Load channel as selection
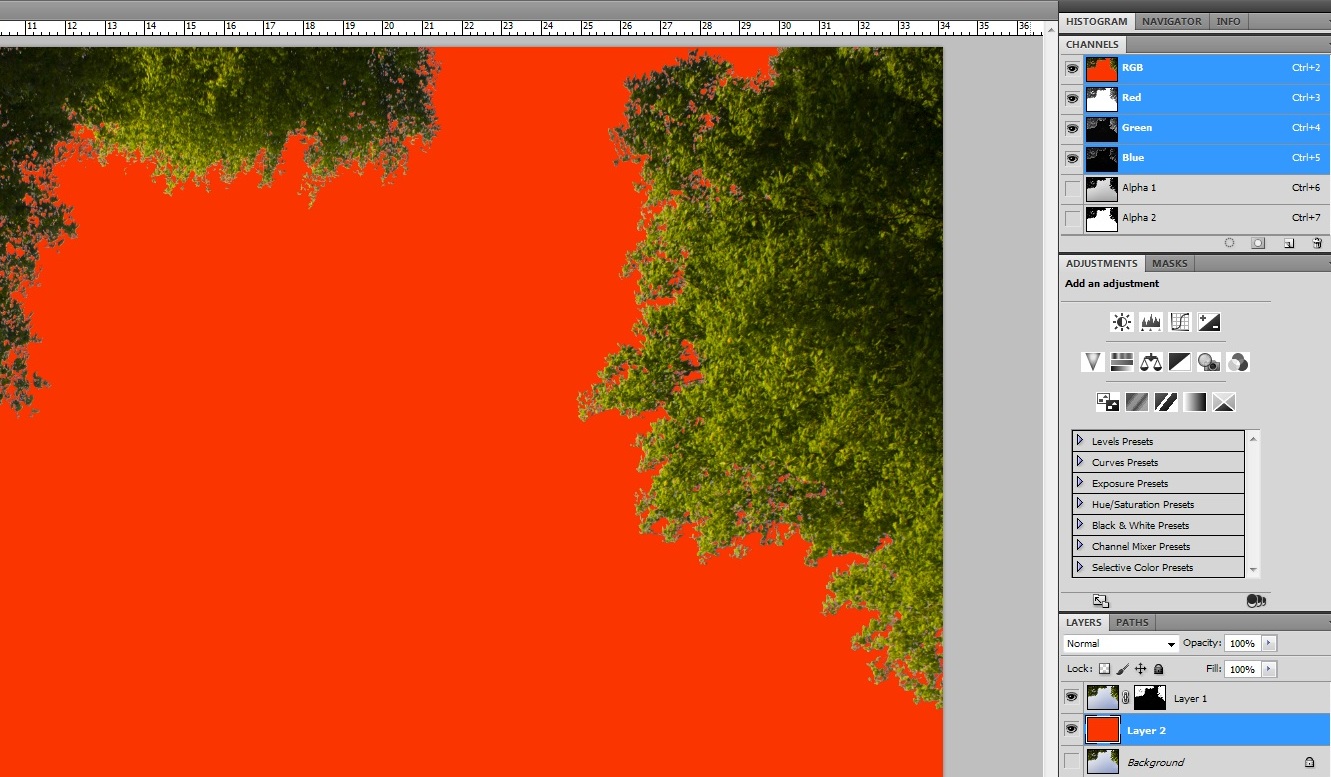 tap(1229, 243)
